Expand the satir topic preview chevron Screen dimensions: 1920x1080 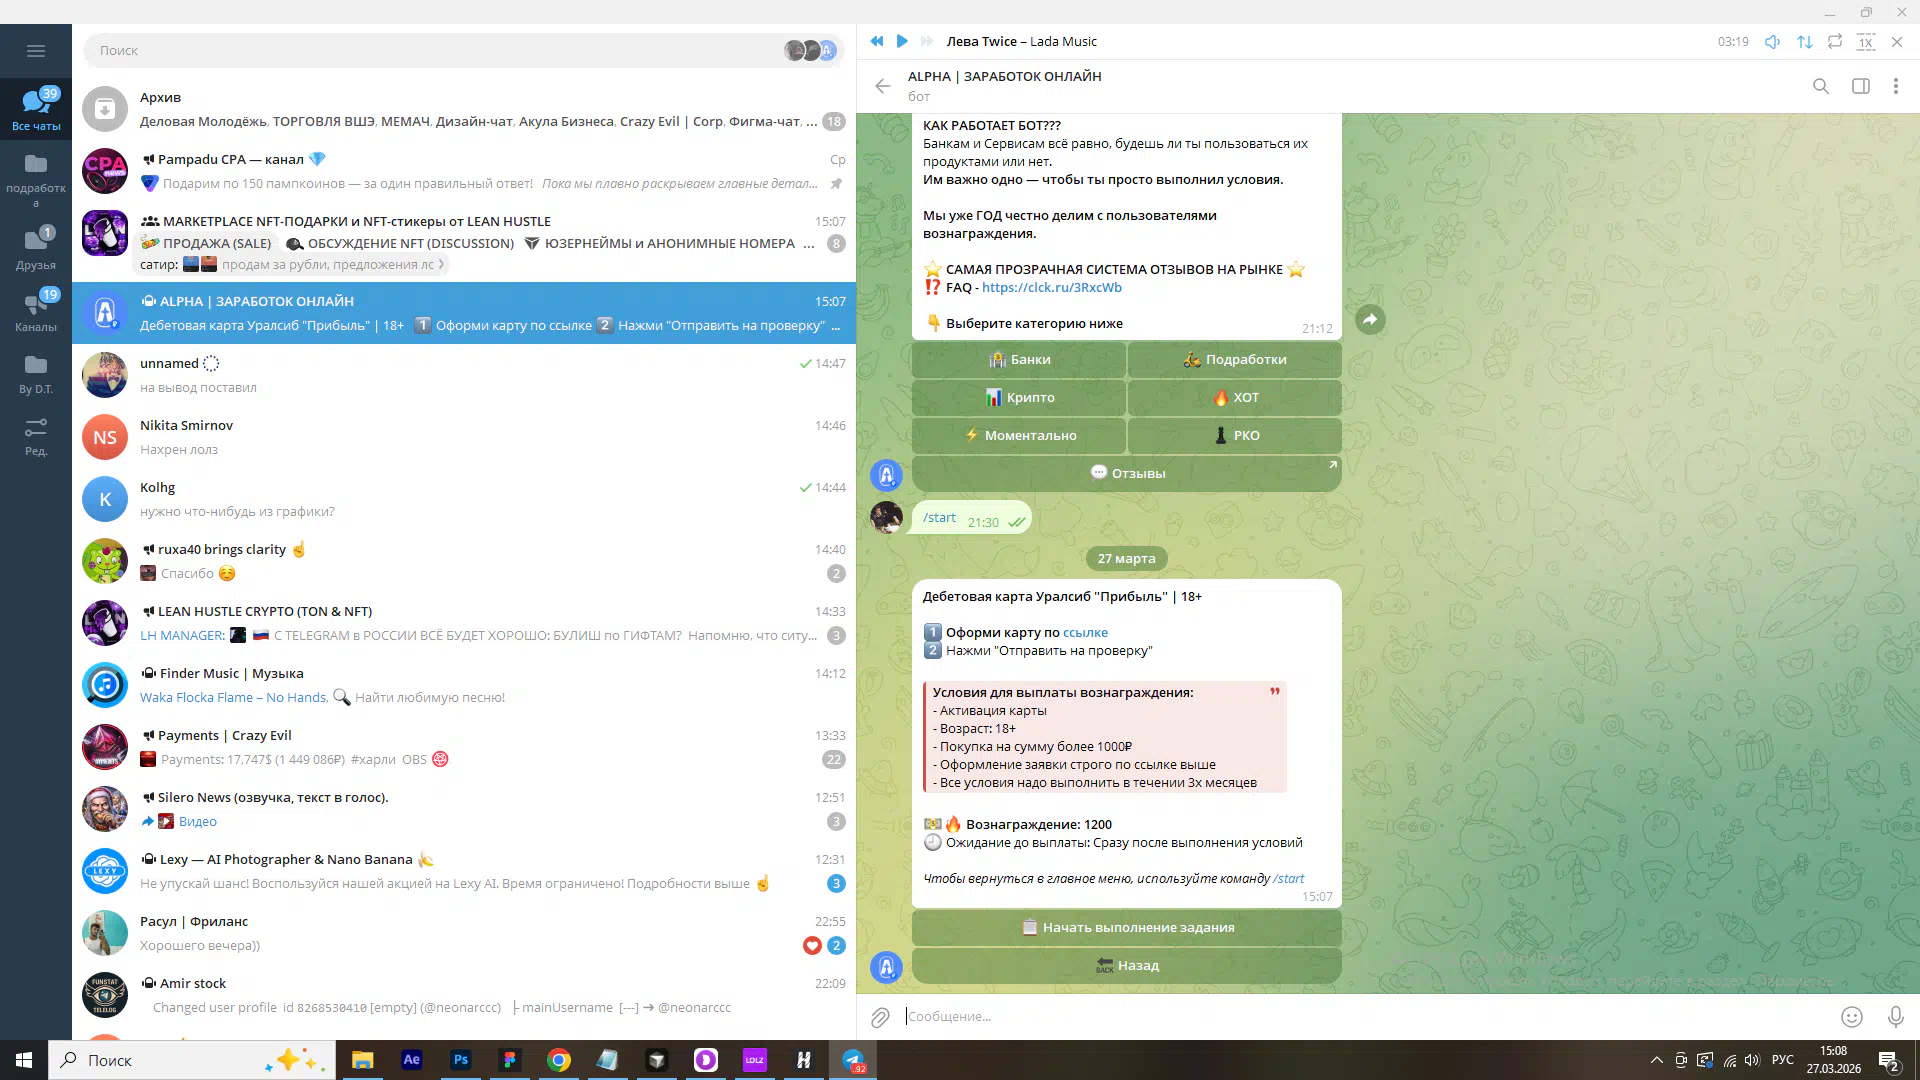[441, 265]
